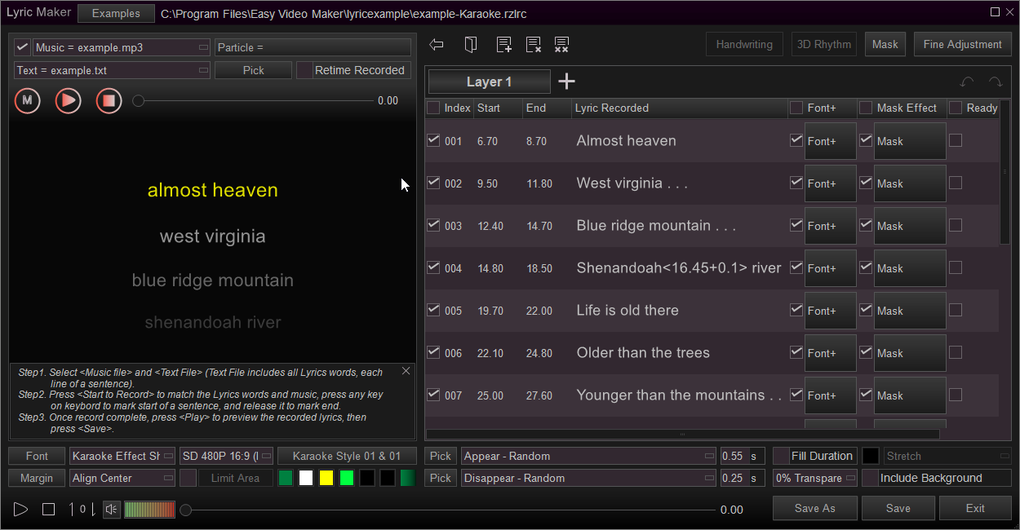Image resolution: width=1020 pixels, height=530 pixels.
Task: Add a new layer with plus
Action: [567, 81]
